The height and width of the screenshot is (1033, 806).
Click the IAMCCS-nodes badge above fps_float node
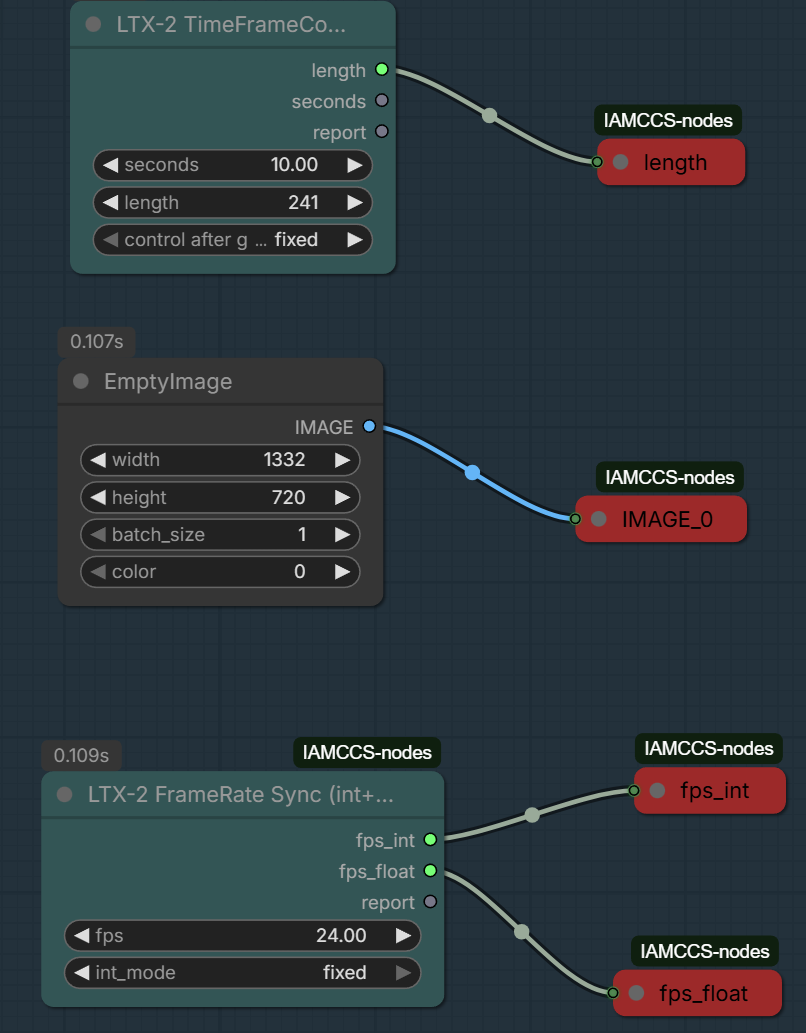[x=706, y=951]
